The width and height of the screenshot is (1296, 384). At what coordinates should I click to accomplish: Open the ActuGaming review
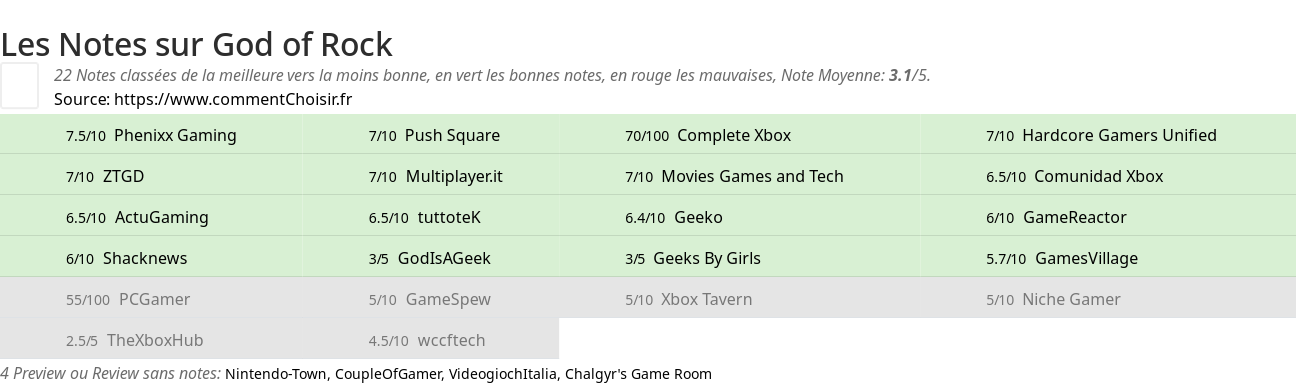[137, 217]
